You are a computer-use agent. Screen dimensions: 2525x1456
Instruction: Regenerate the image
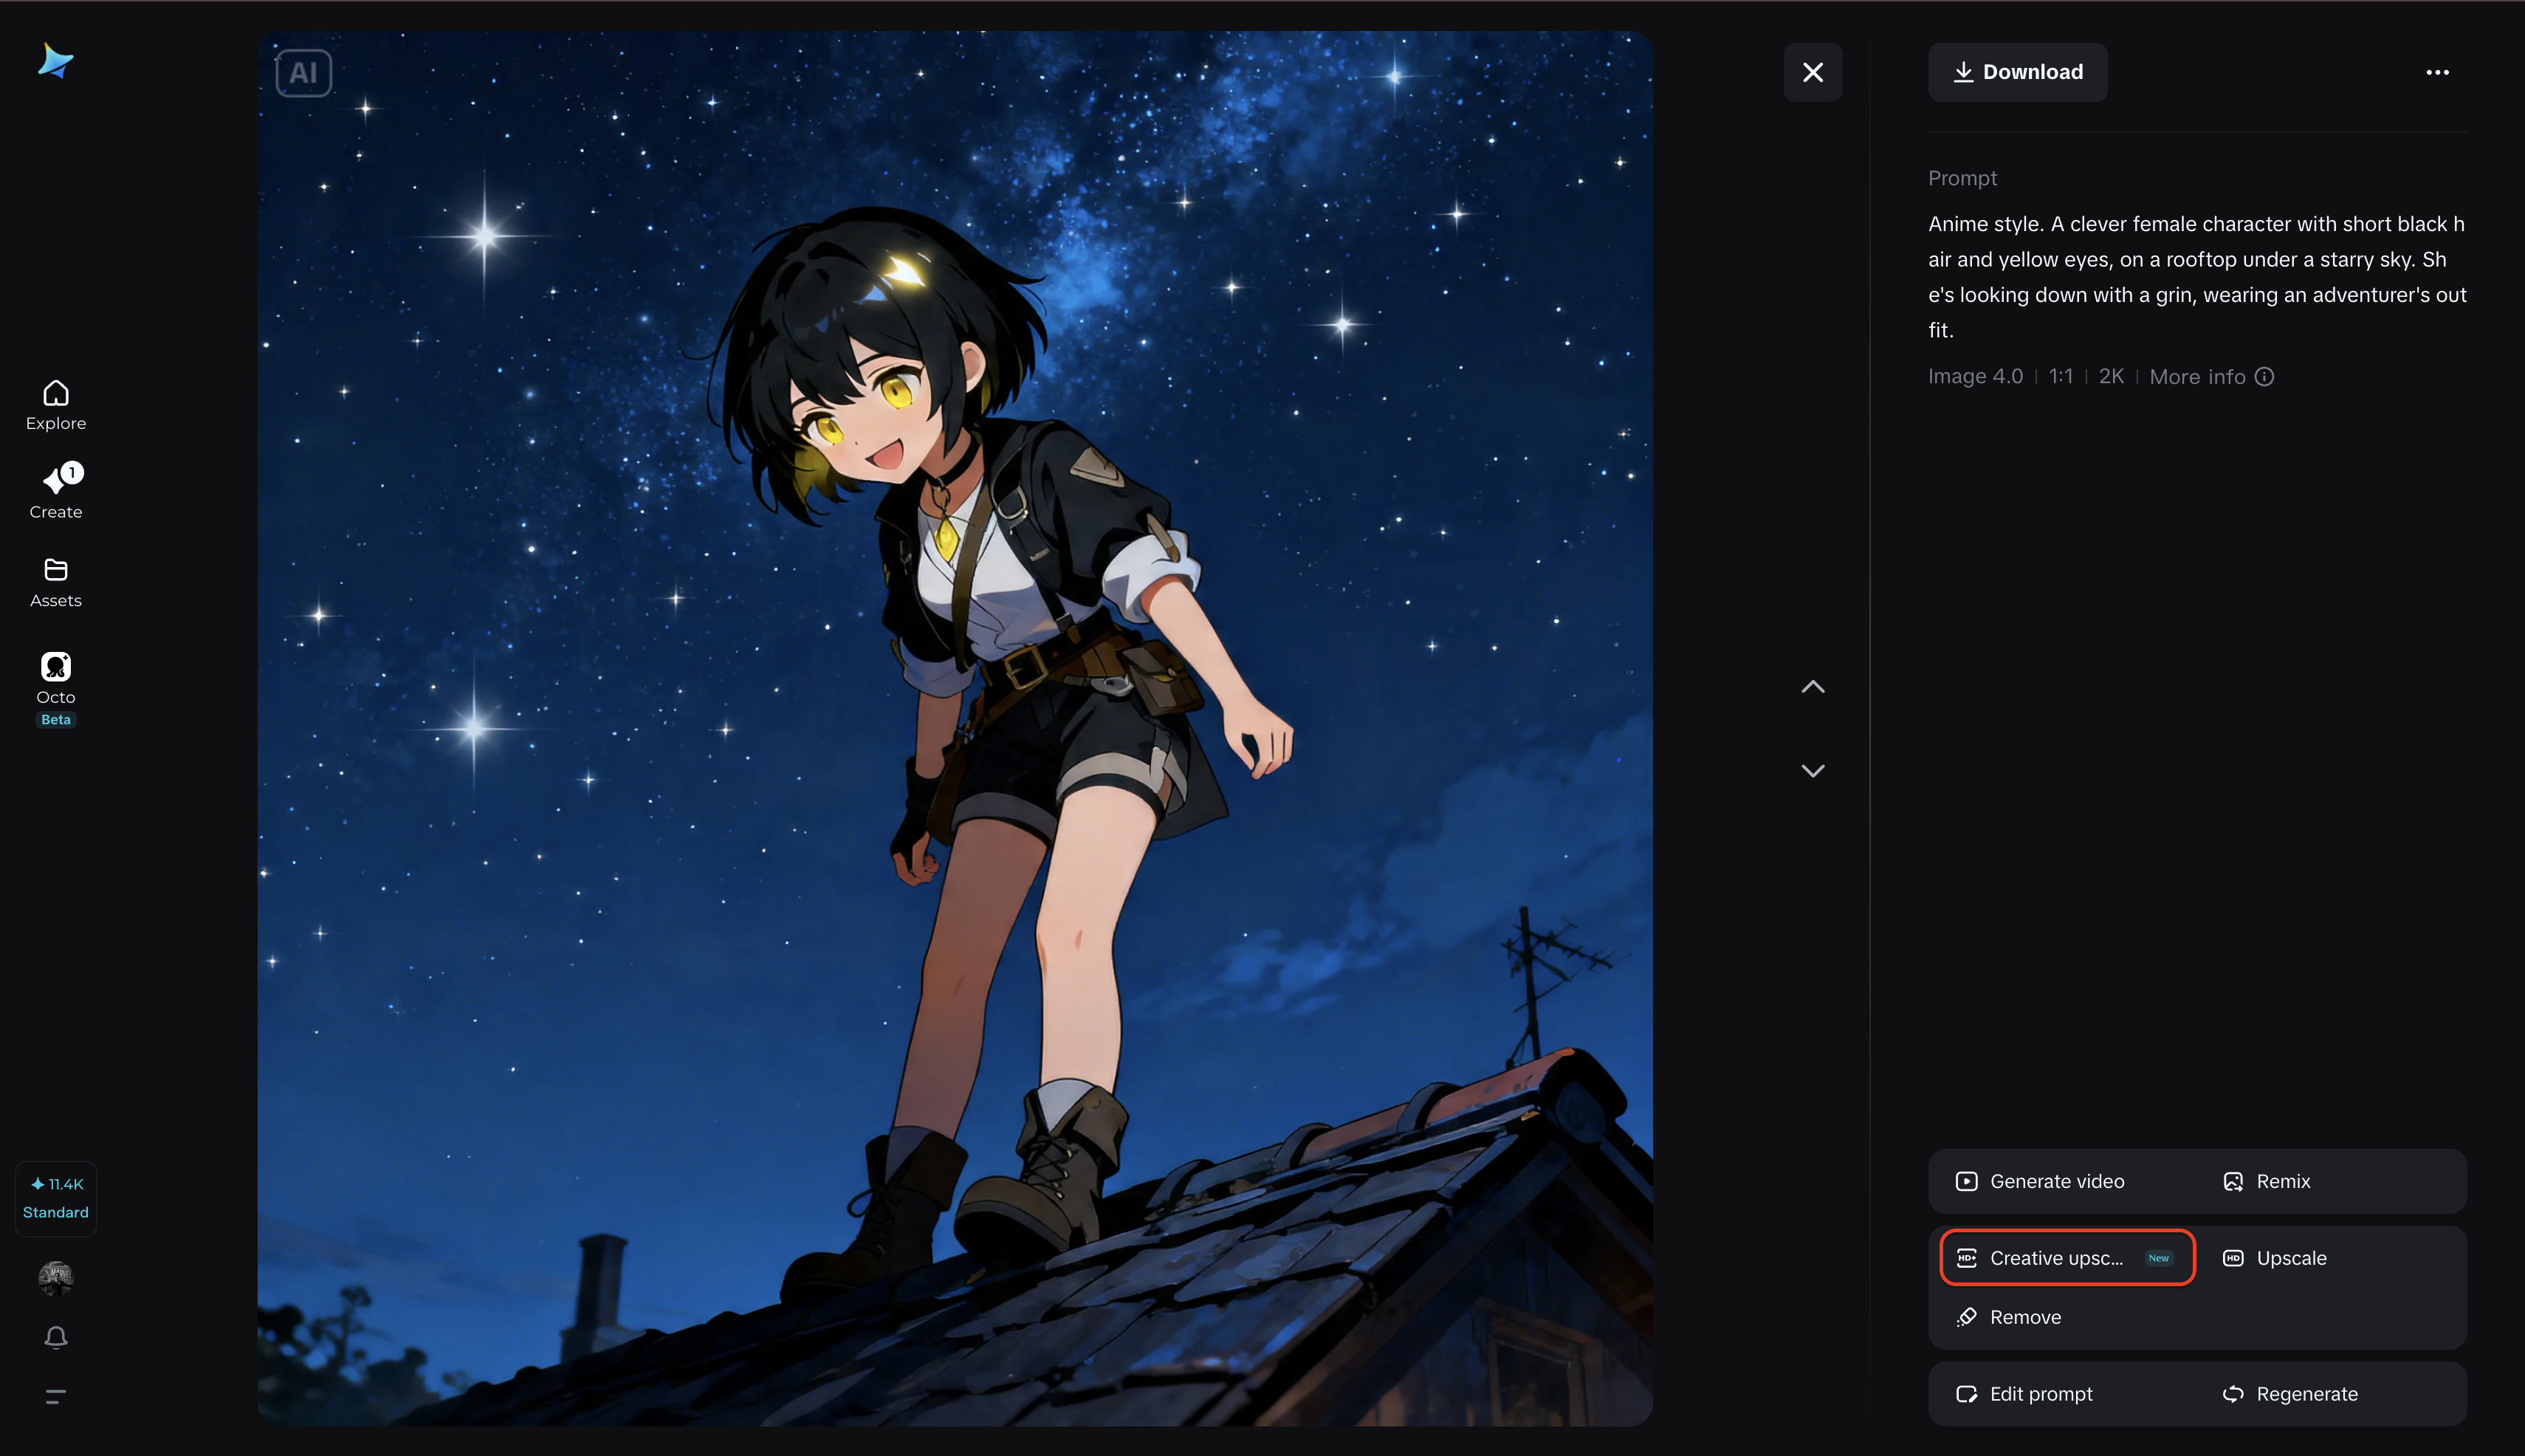tap(2290, 1394)
